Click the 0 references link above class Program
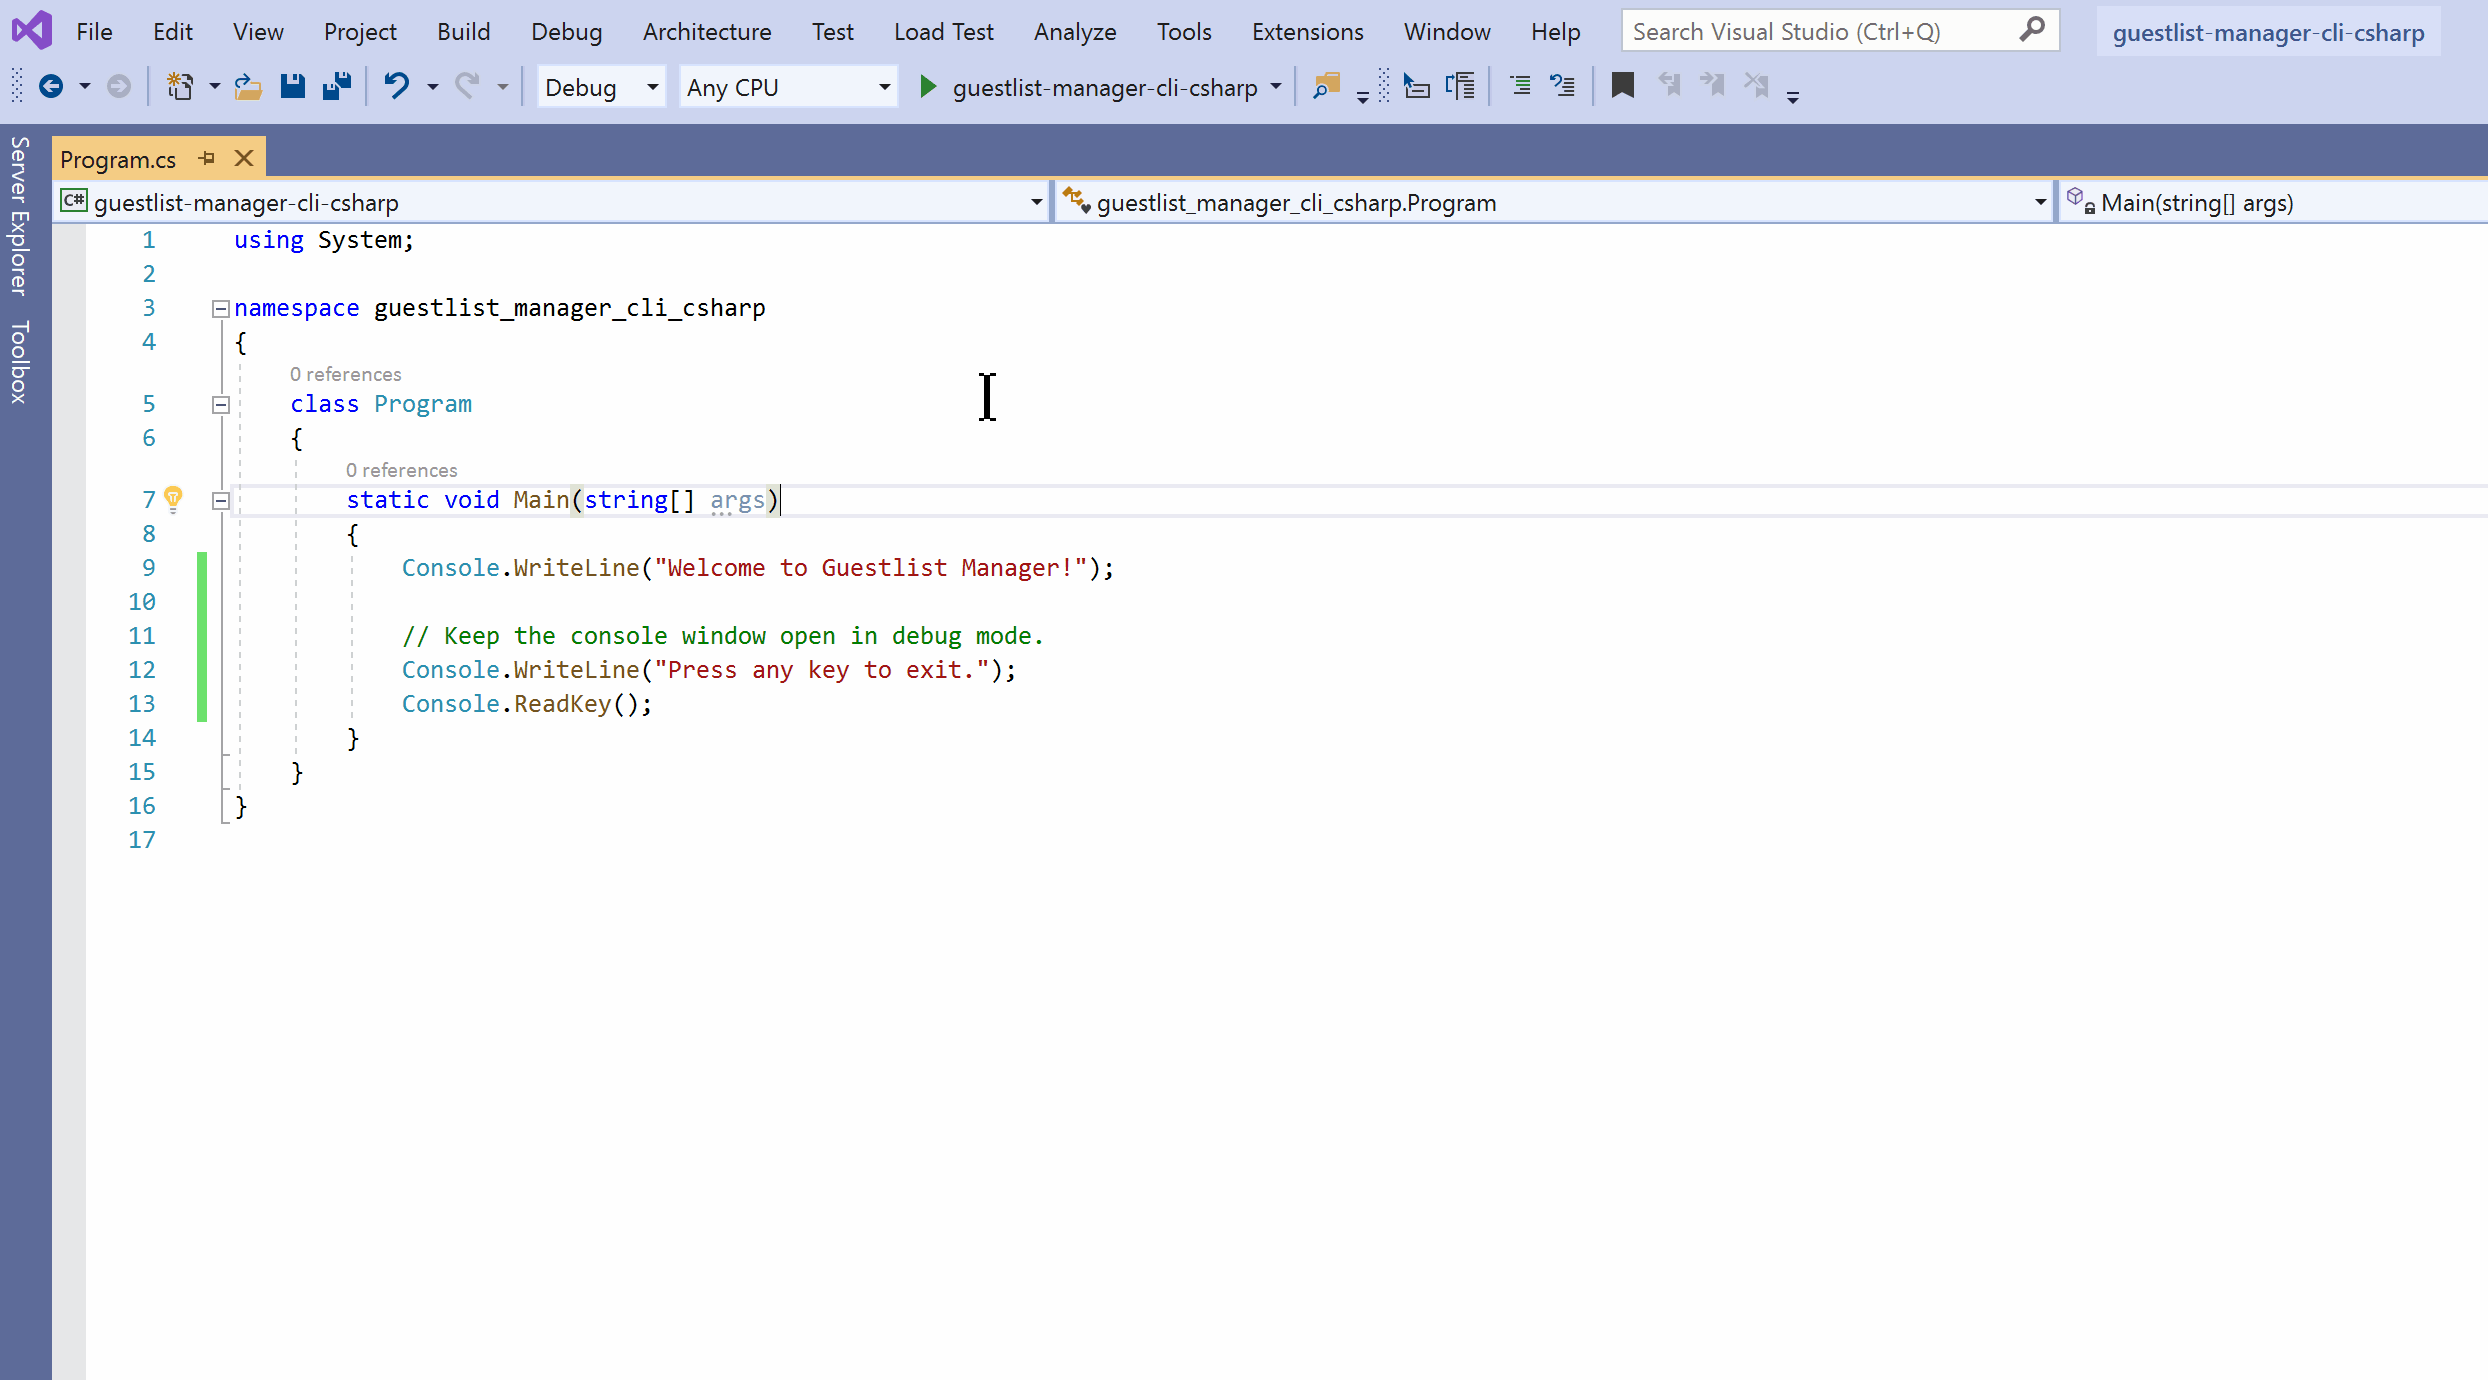This screenshot has height=1380, width=2488. (x=345, y=373)
